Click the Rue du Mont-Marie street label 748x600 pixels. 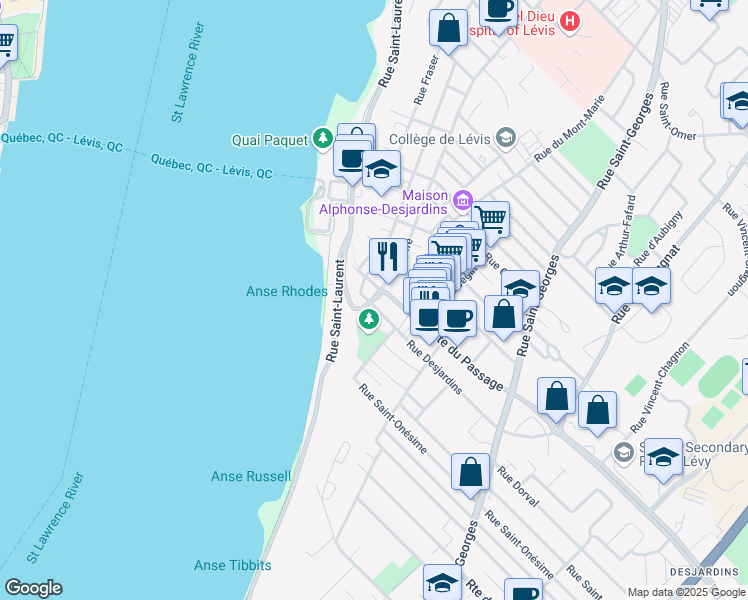(569, 128)
